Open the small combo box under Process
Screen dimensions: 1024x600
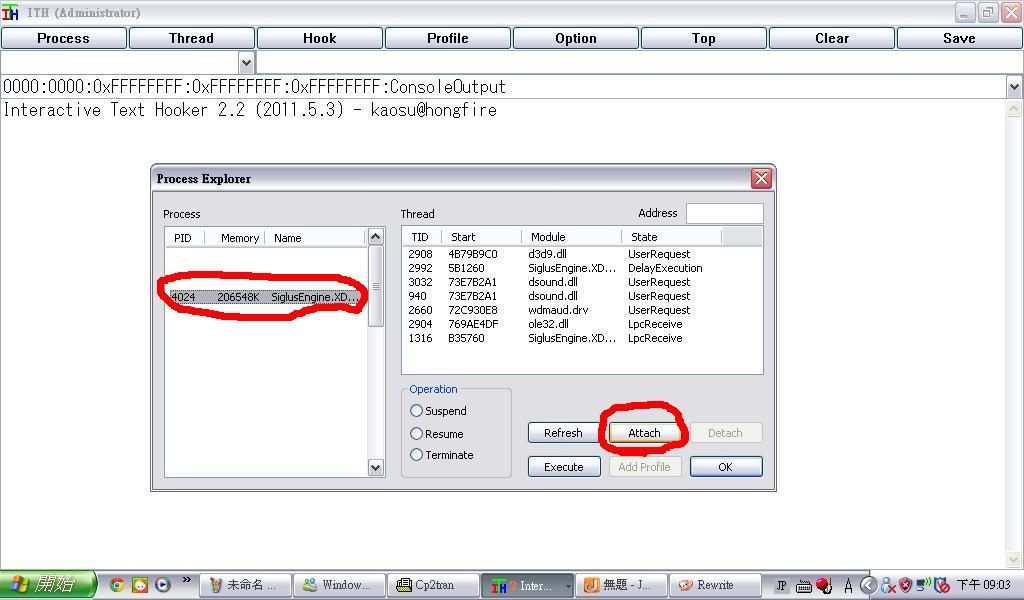pyautogui.click(x=246, y=63)
